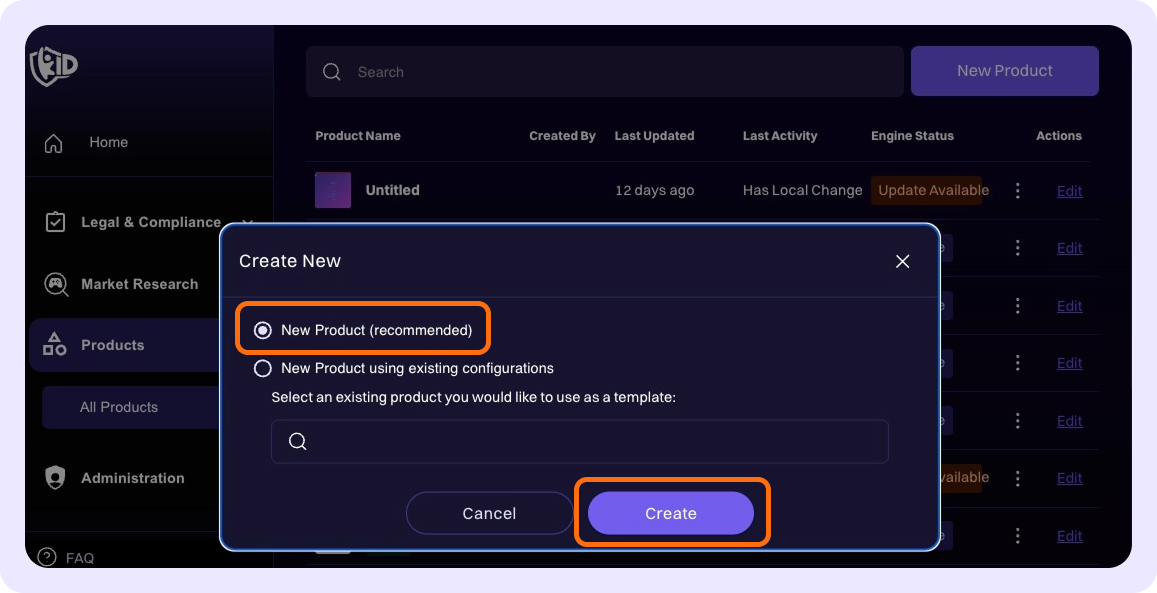Select the New Product (recommended) option
1157x593 pixels.
pos(263,328)
